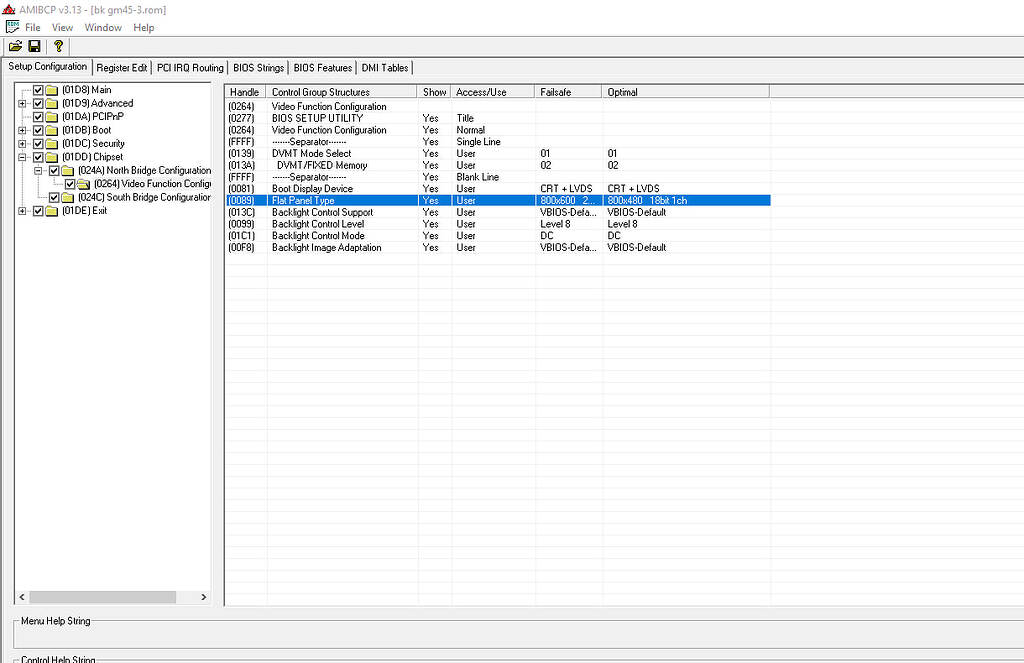This screenshot has width=1024, height=663.
Task: Toggle the (024A) North Bridge Configuration checkbox
Action: point(52,170)
